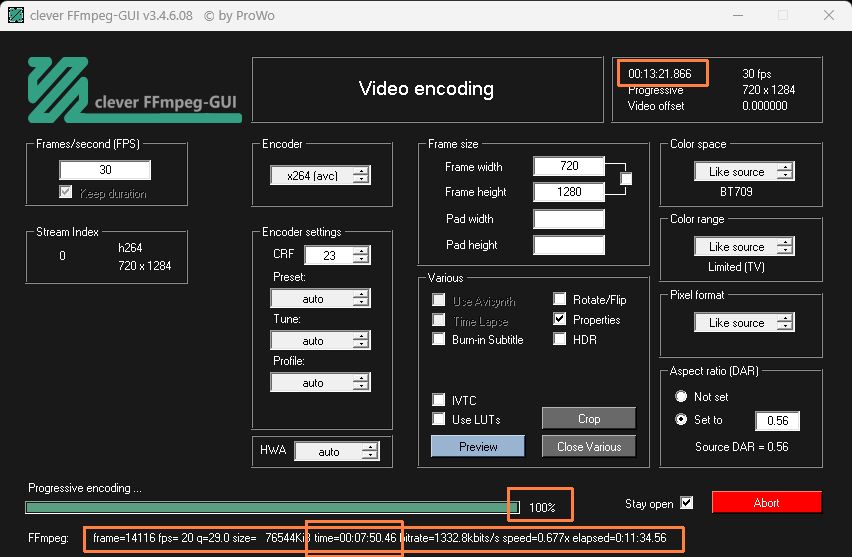Click the Progressive encoding status text
The width and height of the screenshot is (852, 557).
coord(85,488)
